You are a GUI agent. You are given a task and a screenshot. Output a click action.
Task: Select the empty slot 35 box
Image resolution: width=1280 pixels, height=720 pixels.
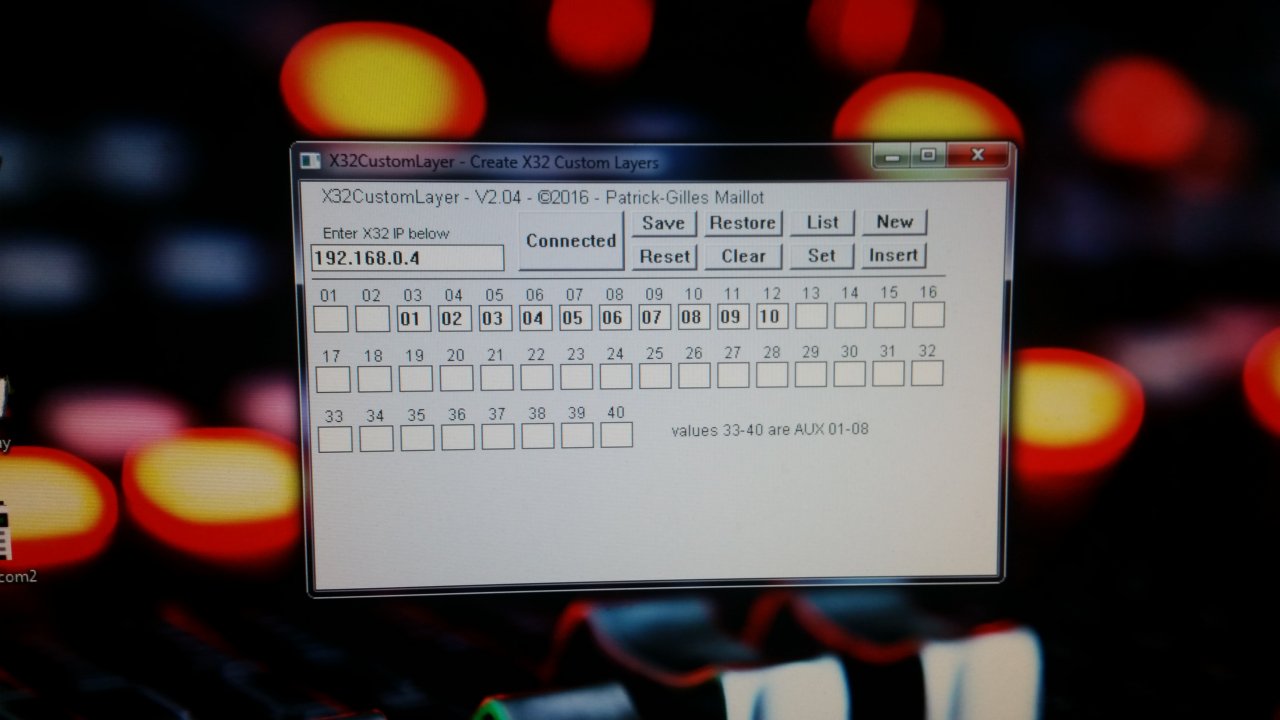(417, 438)
